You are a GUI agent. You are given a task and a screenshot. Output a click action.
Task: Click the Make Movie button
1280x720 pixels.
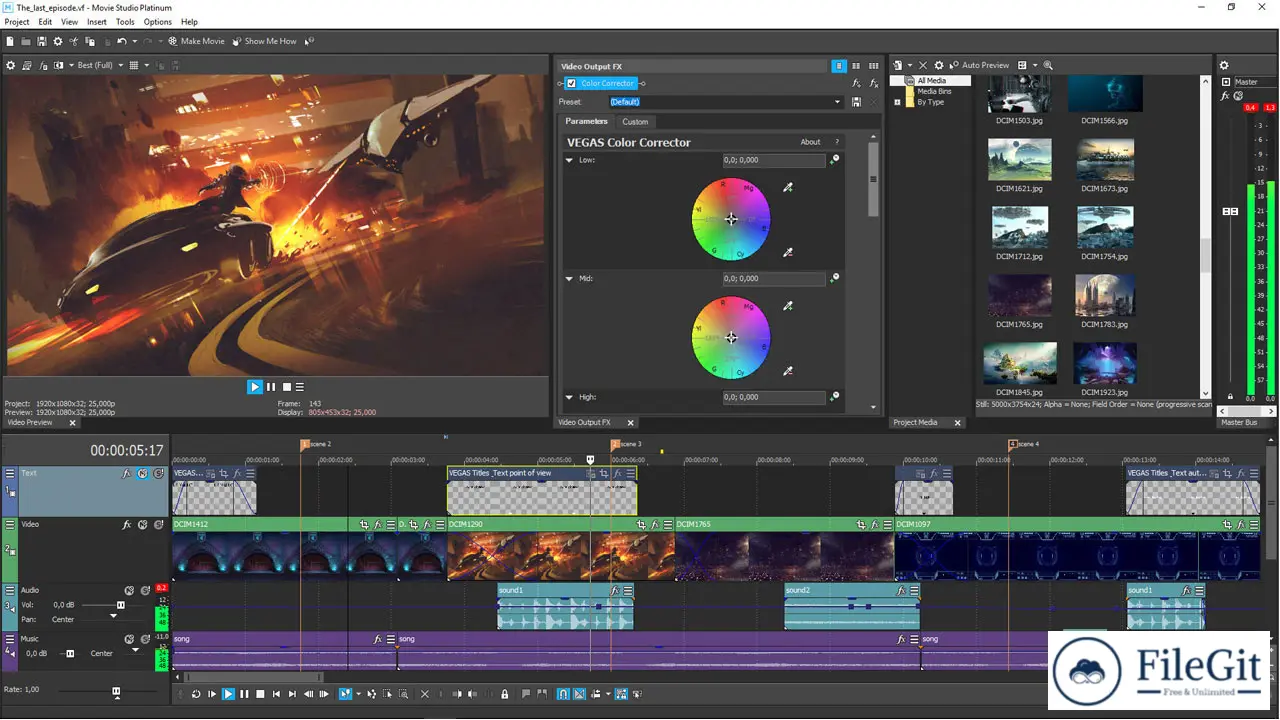click(x=196, y=41)
